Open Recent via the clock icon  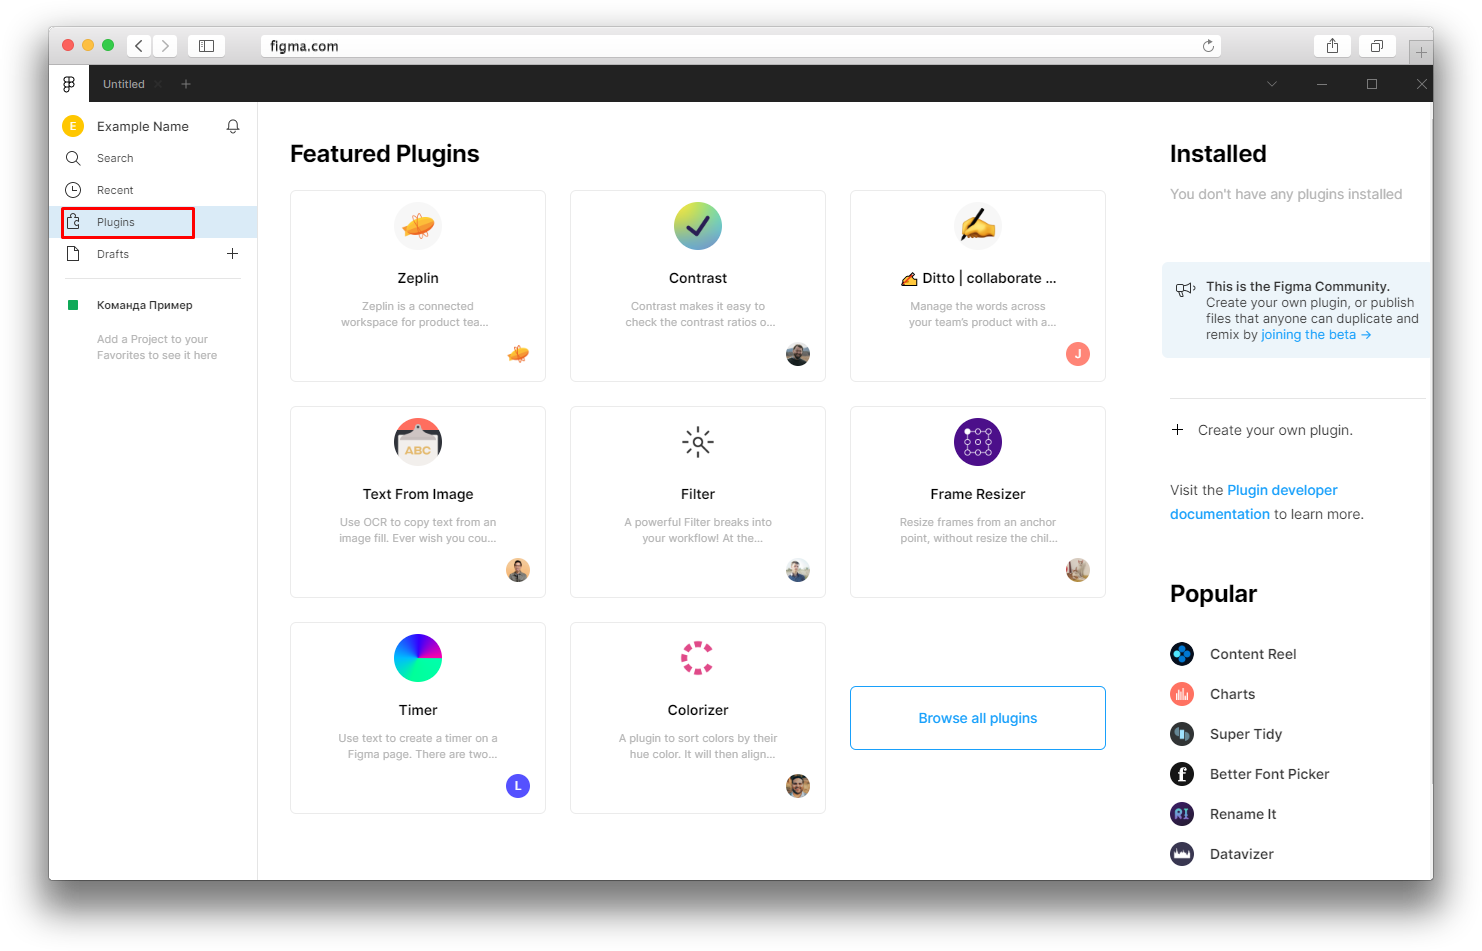pyautogui.click(x=73, y=190)
